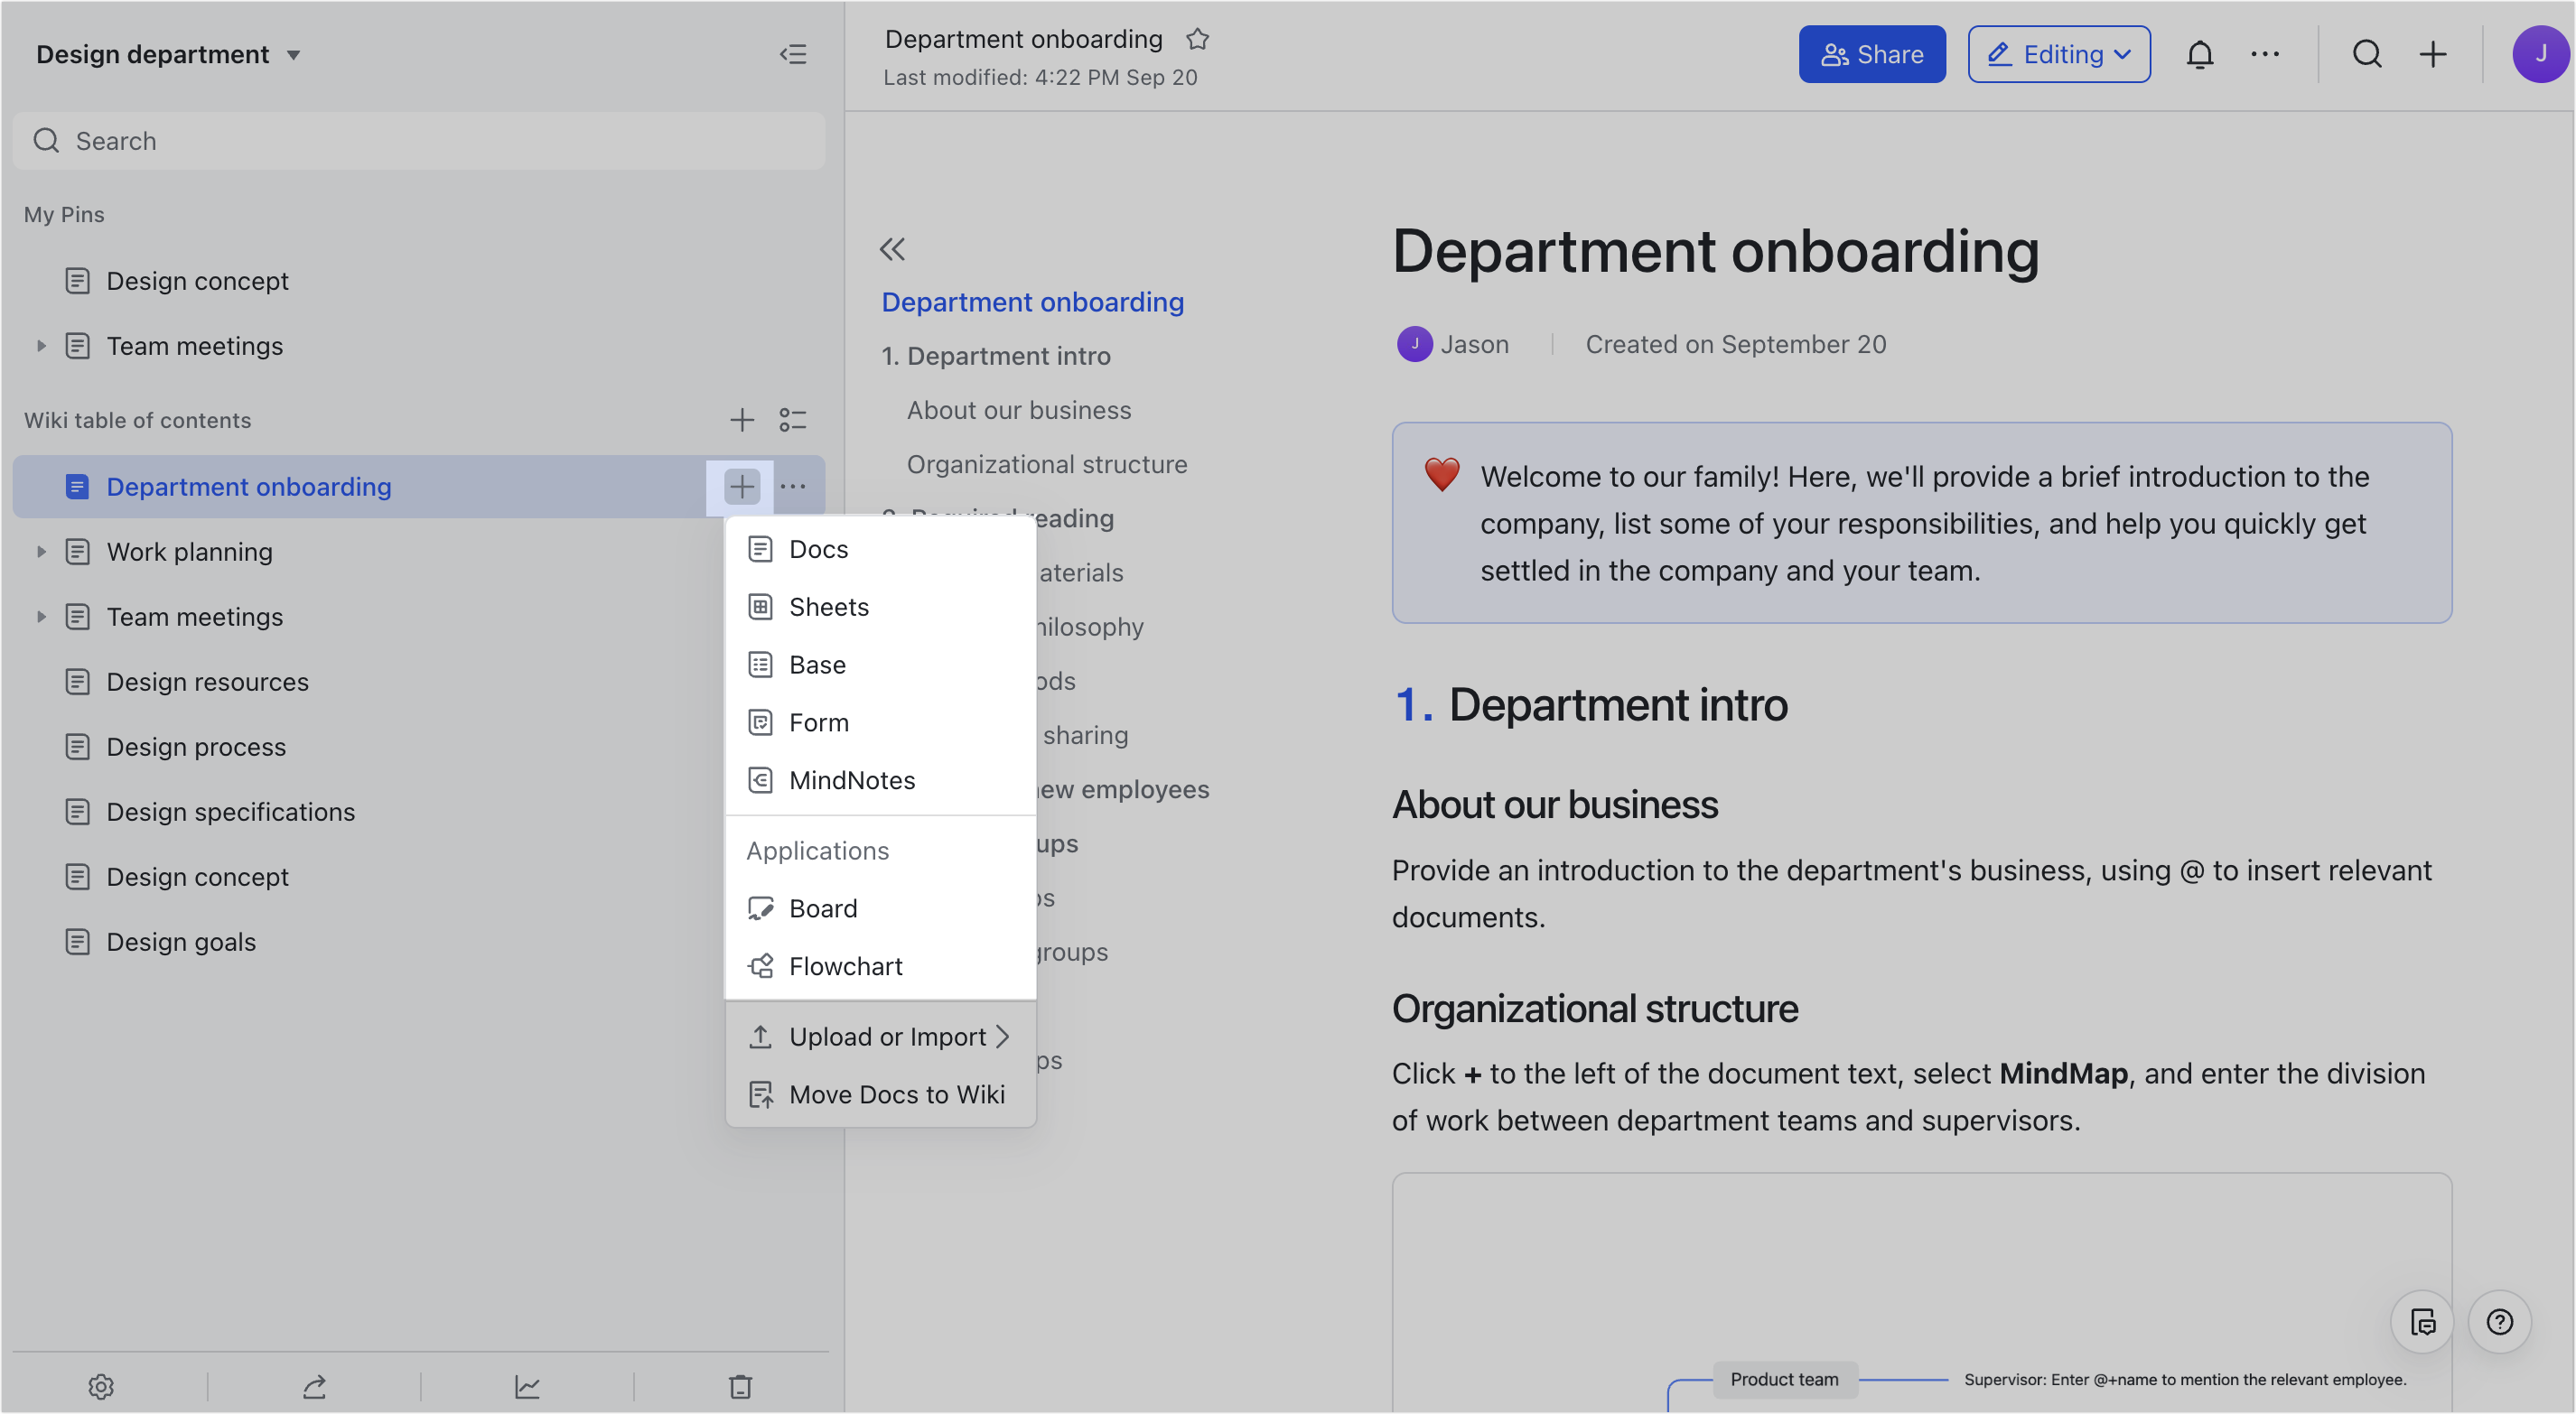Image resolution: width=2576 pixels, height=1414 pixels.
Task: Jump to Organizational structure in the outline
Action: point(1046,463)
